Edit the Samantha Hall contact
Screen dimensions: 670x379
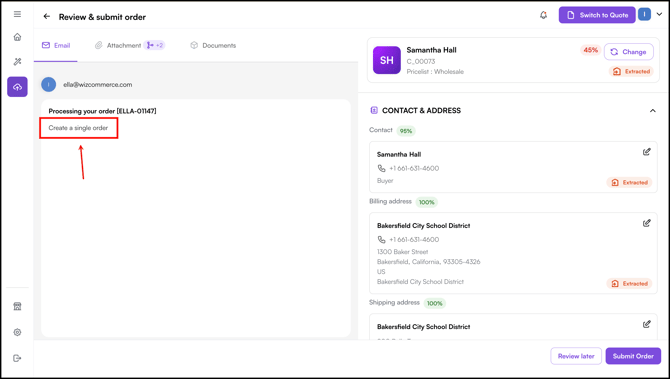646,152
